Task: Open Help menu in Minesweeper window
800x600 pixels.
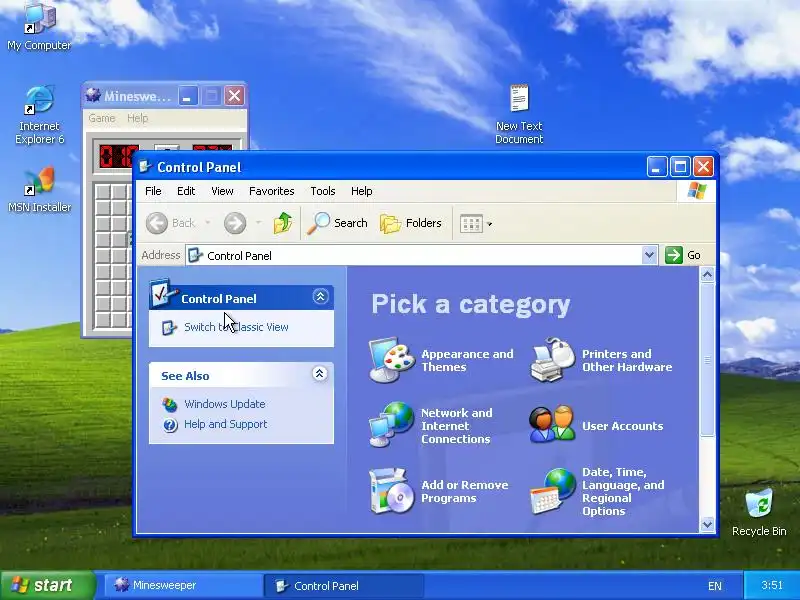Action: 137,118
